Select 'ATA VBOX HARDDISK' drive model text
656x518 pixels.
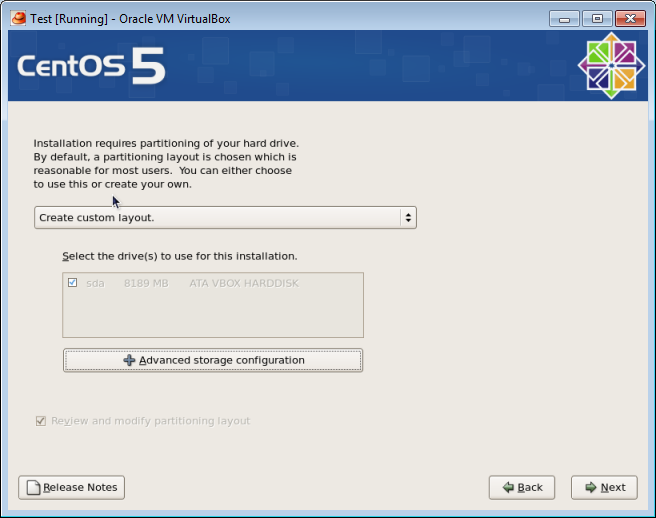[x=244, y=284]
